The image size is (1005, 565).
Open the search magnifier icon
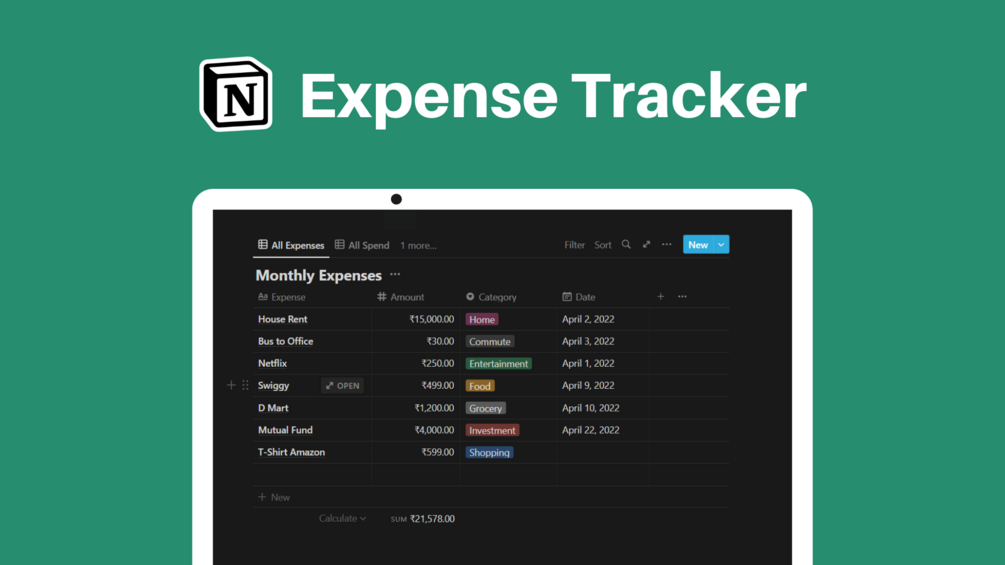tap(626, 244)
